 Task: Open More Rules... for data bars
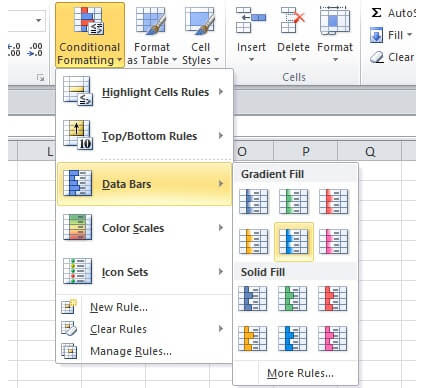tap(300, 373)
